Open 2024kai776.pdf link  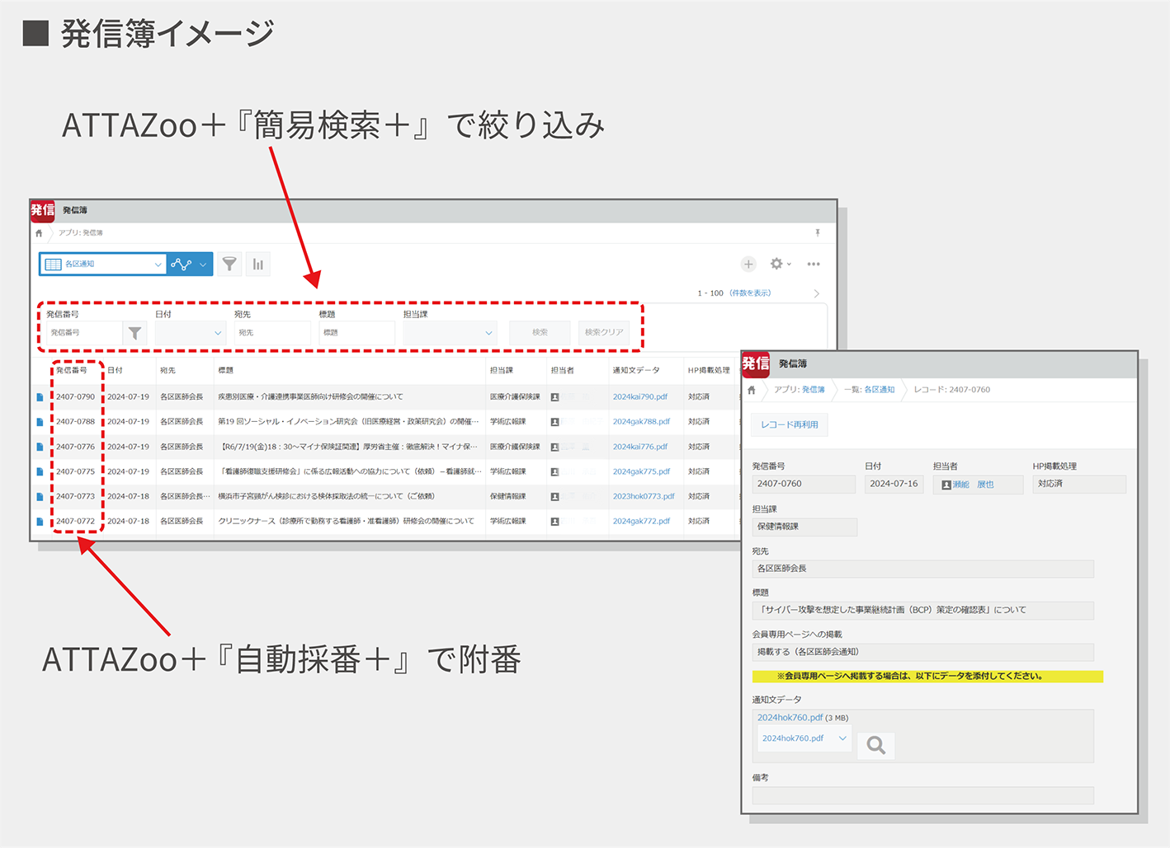pyautogui.click(x=640, y=447)
